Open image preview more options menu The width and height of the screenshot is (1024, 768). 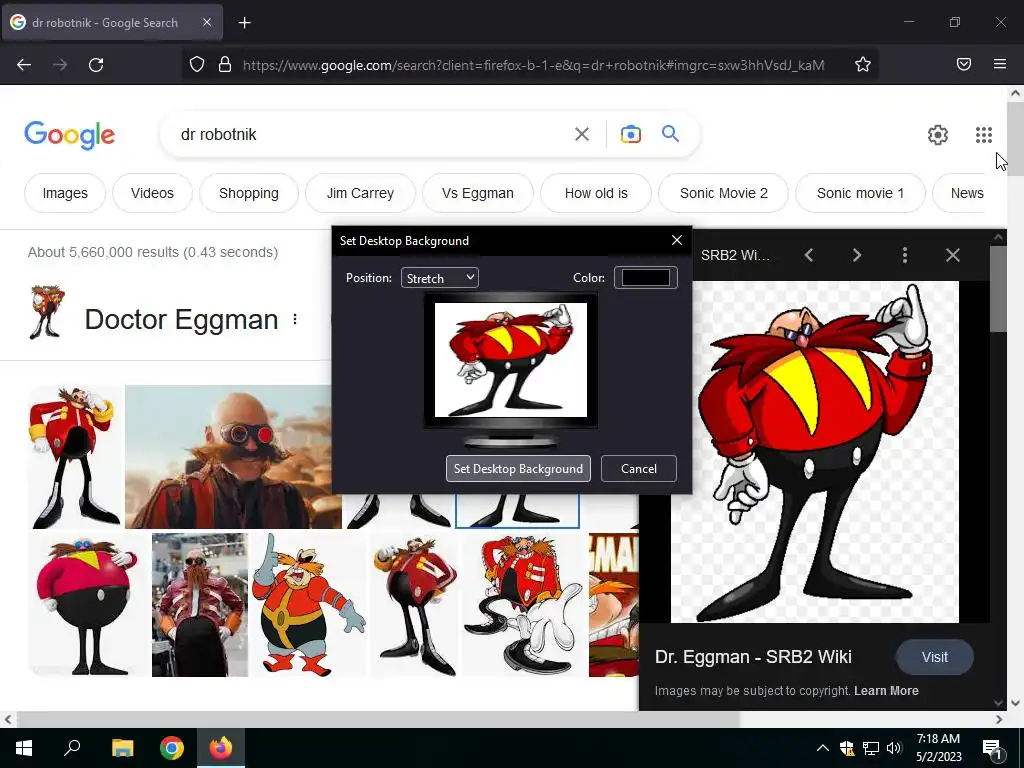904,255
